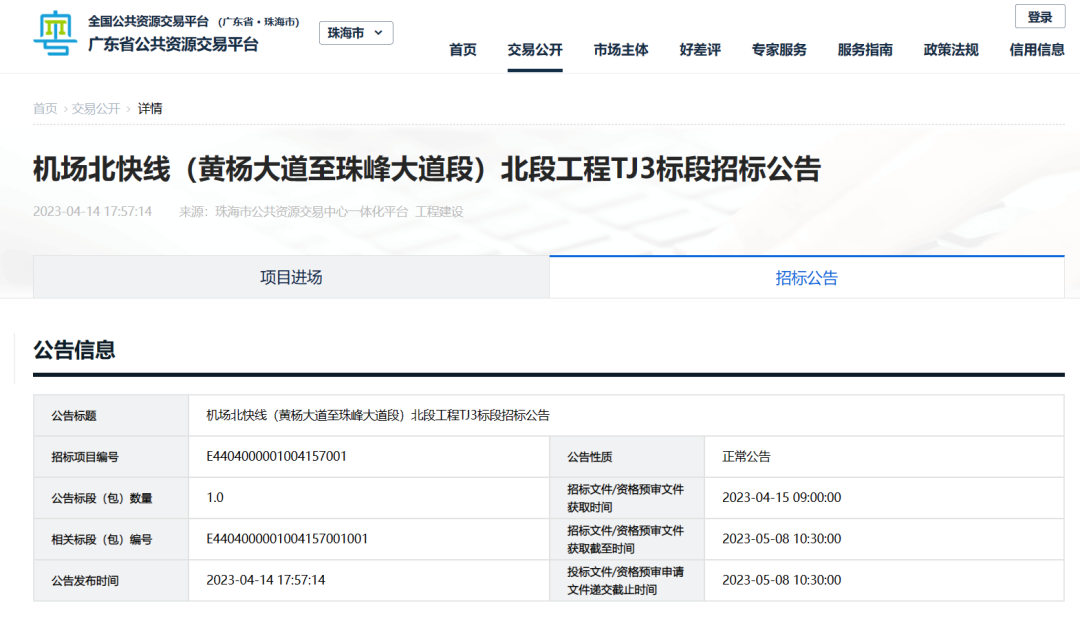The height and width of the screenshot is (643, 1080).
Task: Open 交易公开 navigation menu item
Action: [x=535, y=50]
